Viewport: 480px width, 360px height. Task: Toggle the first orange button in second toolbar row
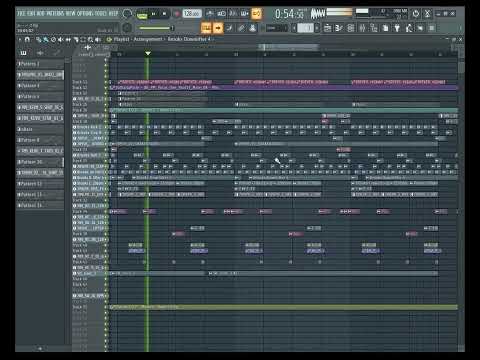206,28
